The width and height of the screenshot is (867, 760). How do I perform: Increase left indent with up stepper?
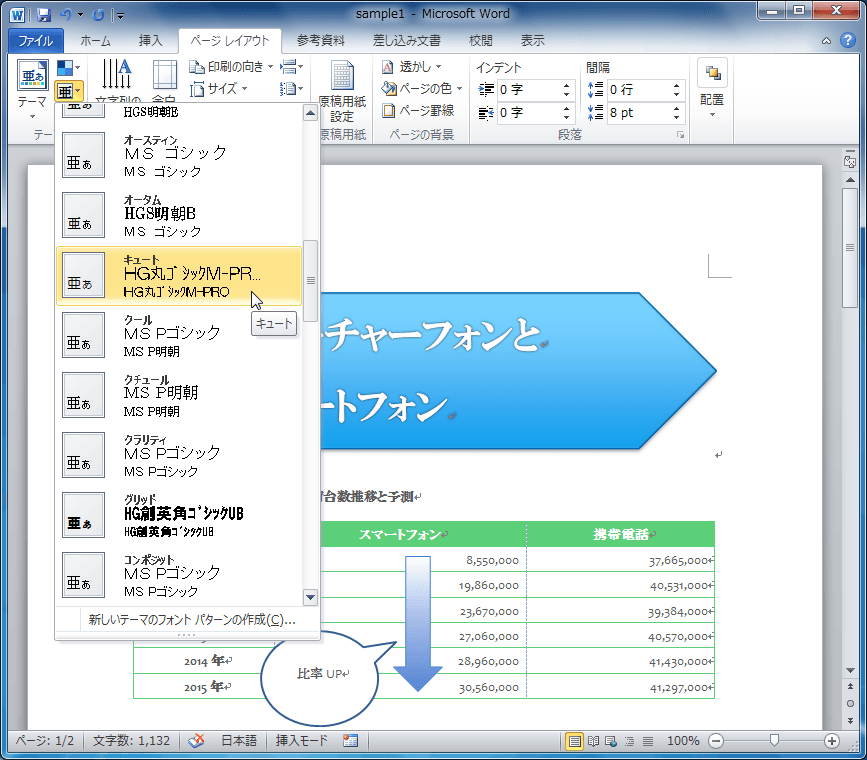click(567, 86)
